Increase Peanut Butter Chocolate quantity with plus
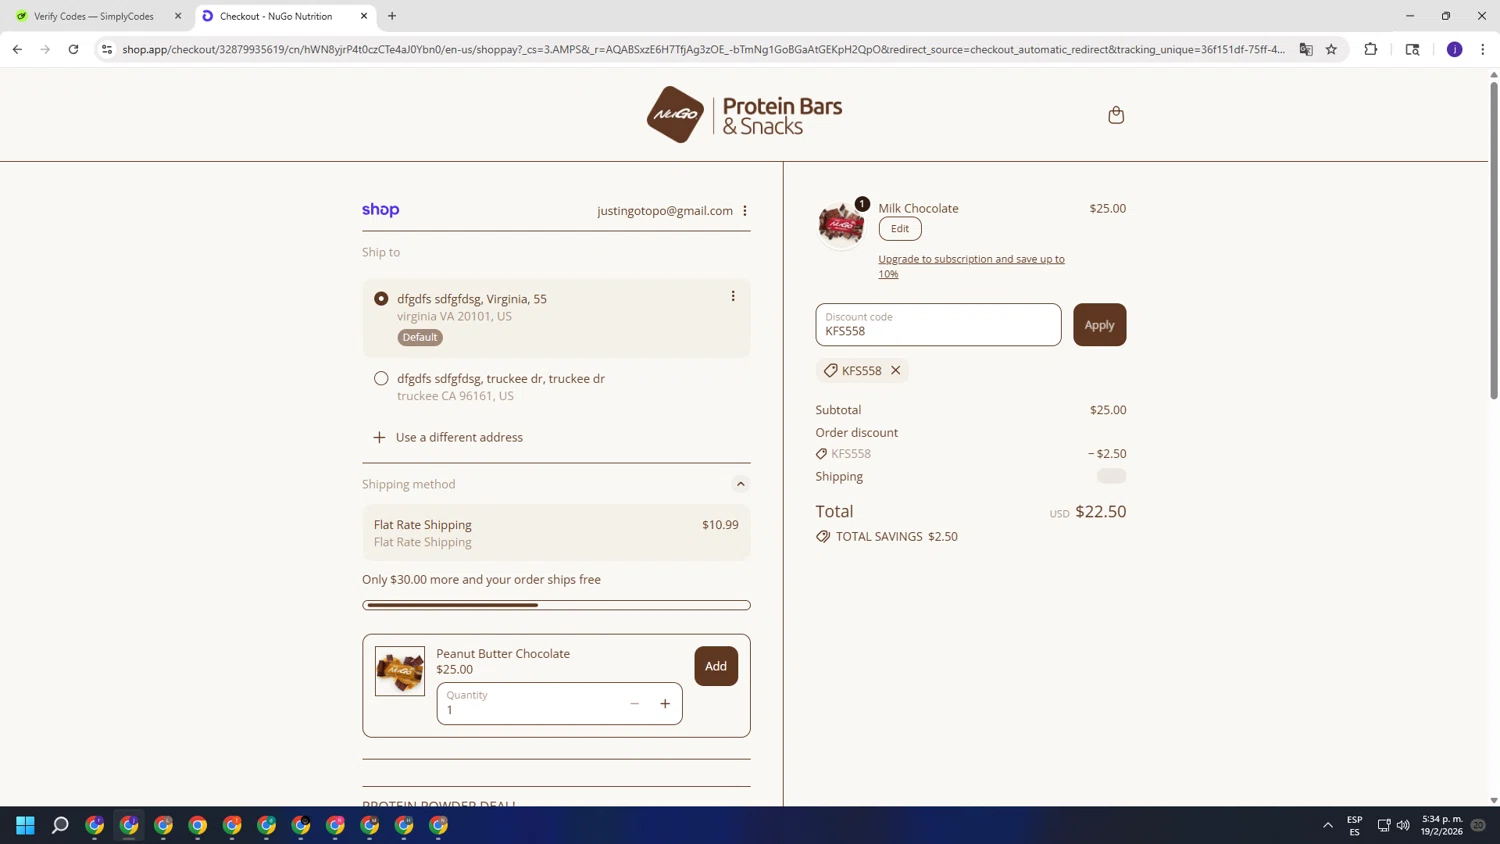Image resolution: width=1500 pixels, height=844 pixels. [665, 704]
